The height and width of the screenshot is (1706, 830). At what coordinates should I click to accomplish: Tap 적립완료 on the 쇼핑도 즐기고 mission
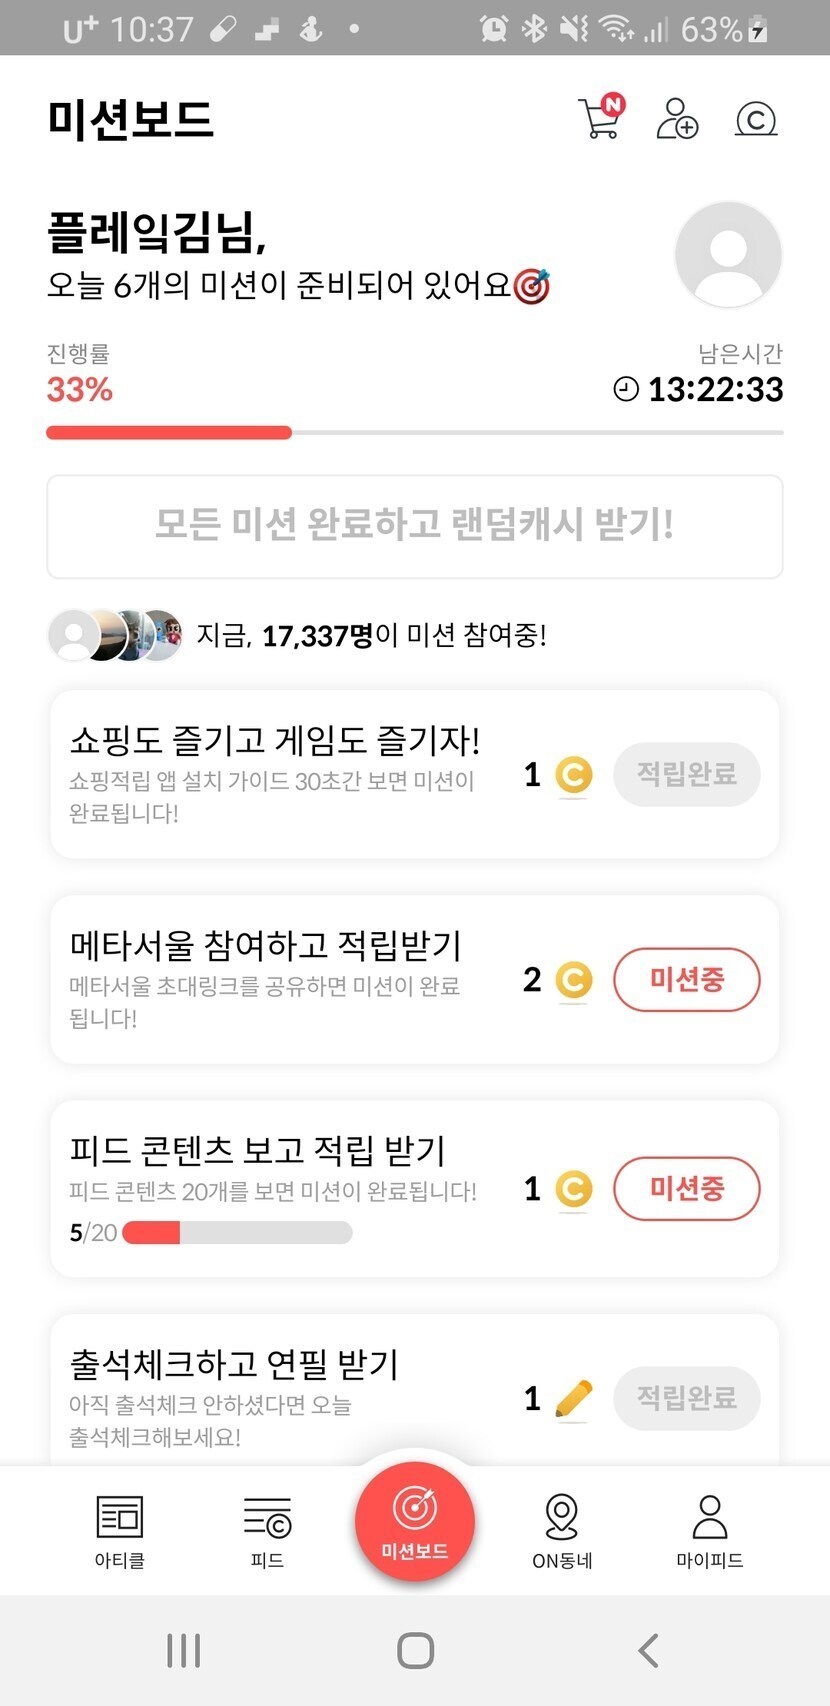686,774
